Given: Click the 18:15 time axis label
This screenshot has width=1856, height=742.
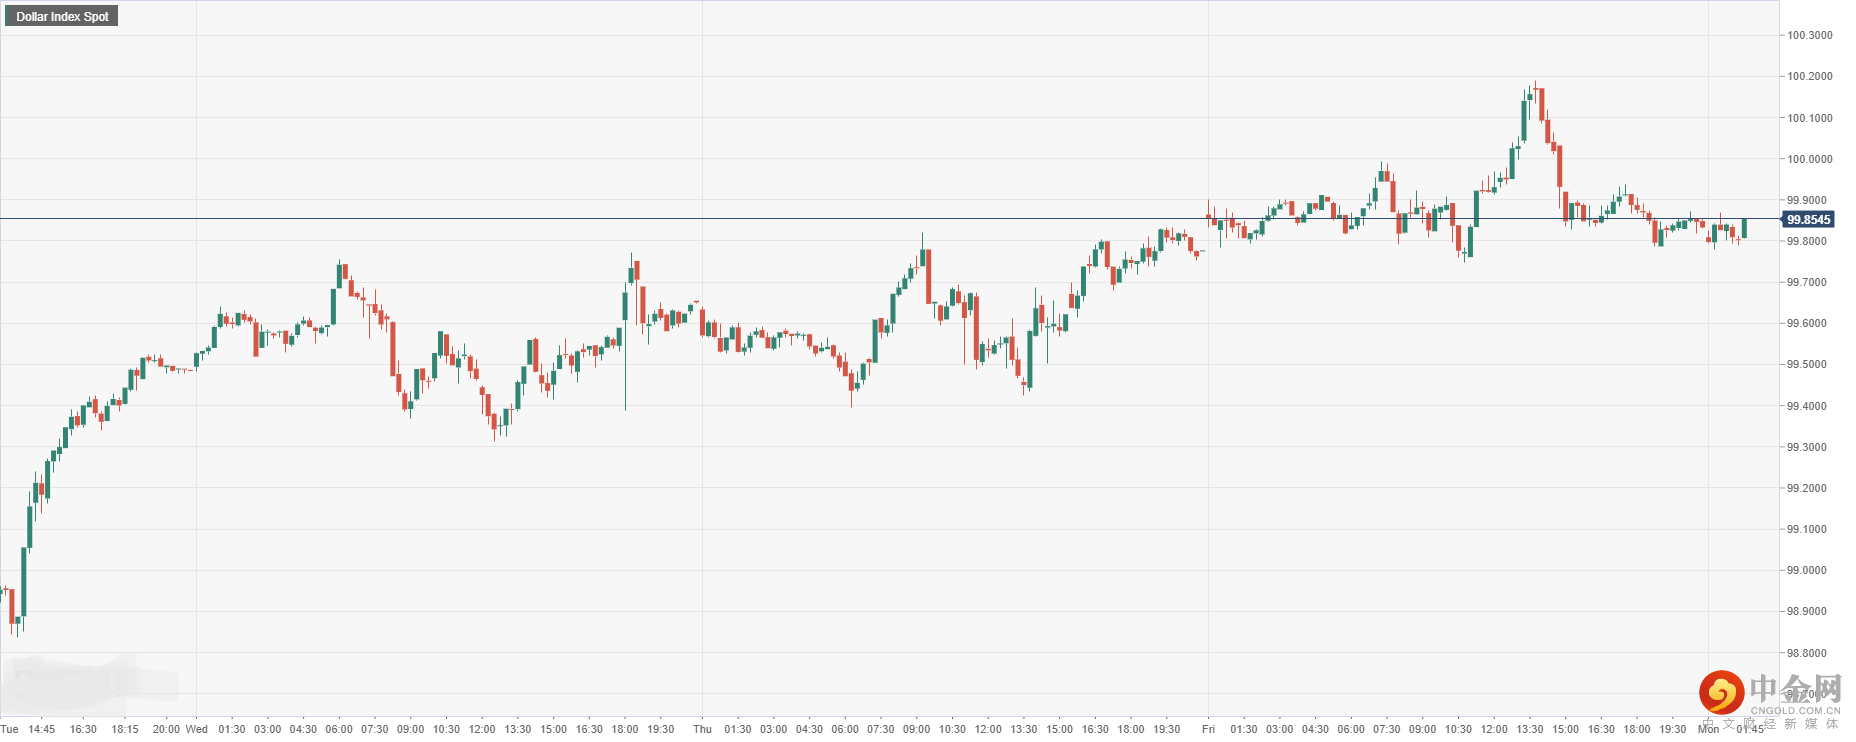Looking at the screenshot, I should point(125,729).
